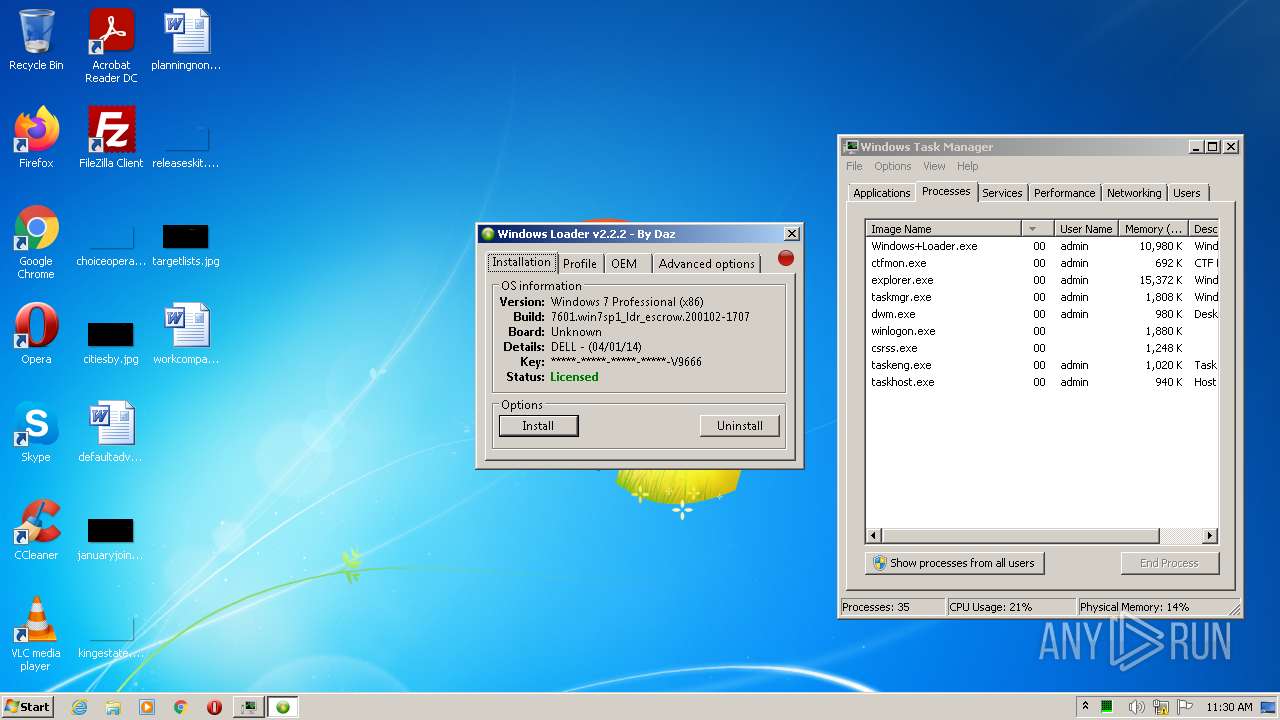Click the process list scroll right arrow
Viewport: 1280px width, 720px height.
[x=1210, y=536]
